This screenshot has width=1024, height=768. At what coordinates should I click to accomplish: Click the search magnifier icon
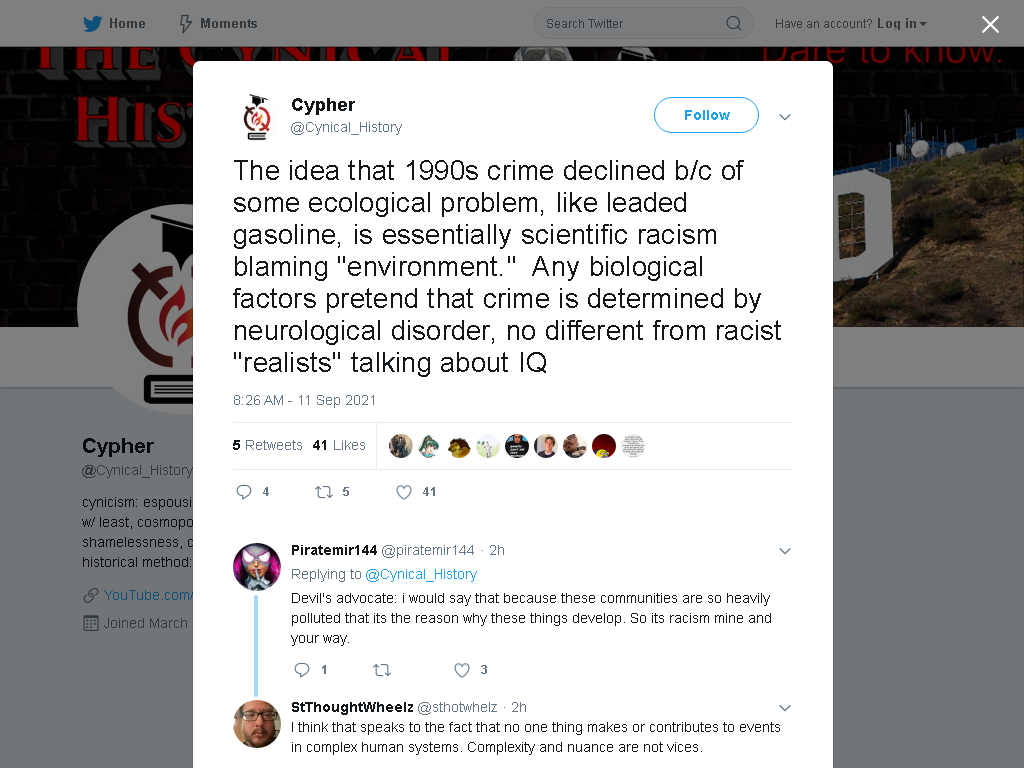(x=733, y=24)
